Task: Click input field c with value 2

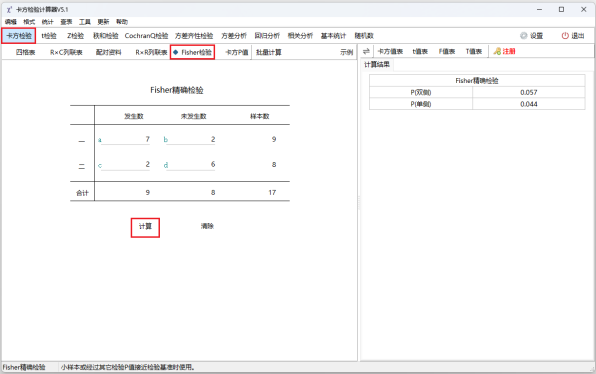Action: click(125, 165)
